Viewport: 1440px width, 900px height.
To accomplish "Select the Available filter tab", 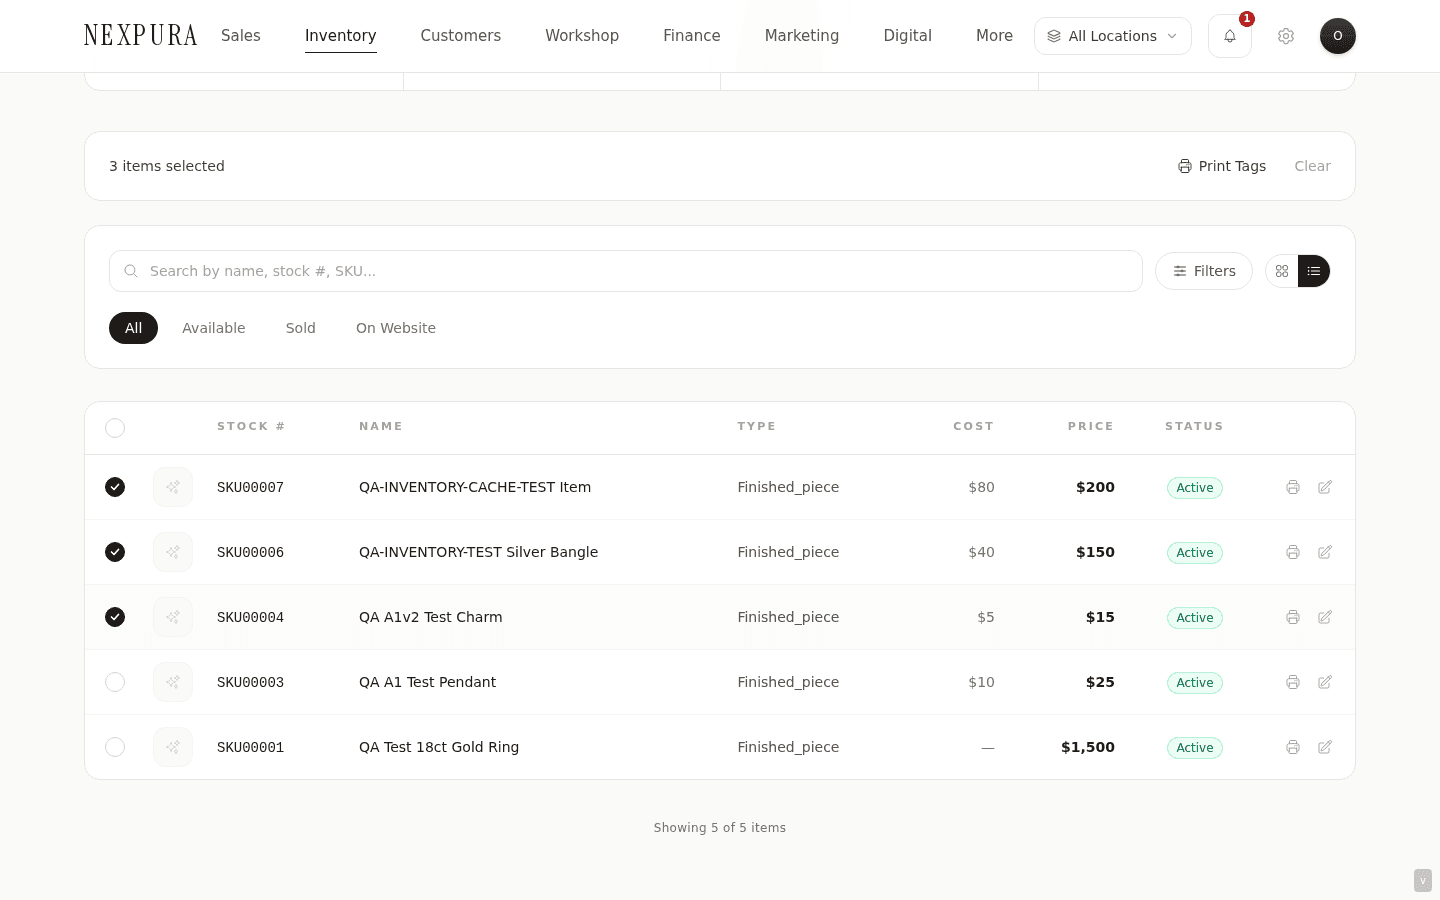I will coord(214,328).
